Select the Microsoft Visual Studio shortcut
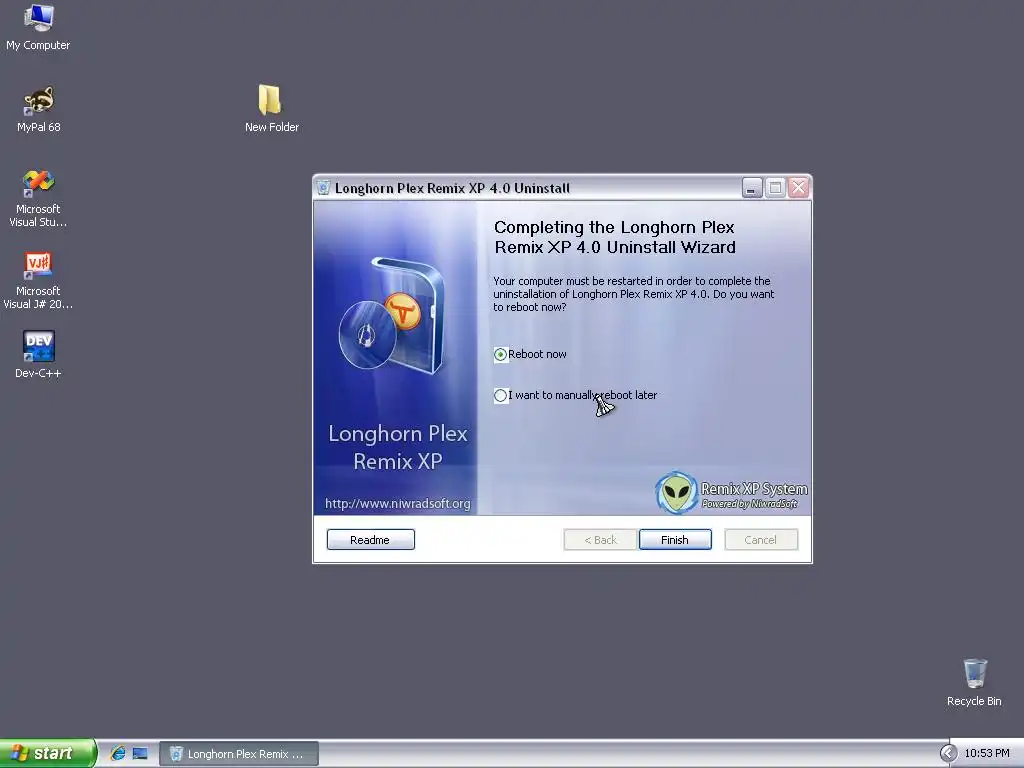 click(x=38, y=198)
